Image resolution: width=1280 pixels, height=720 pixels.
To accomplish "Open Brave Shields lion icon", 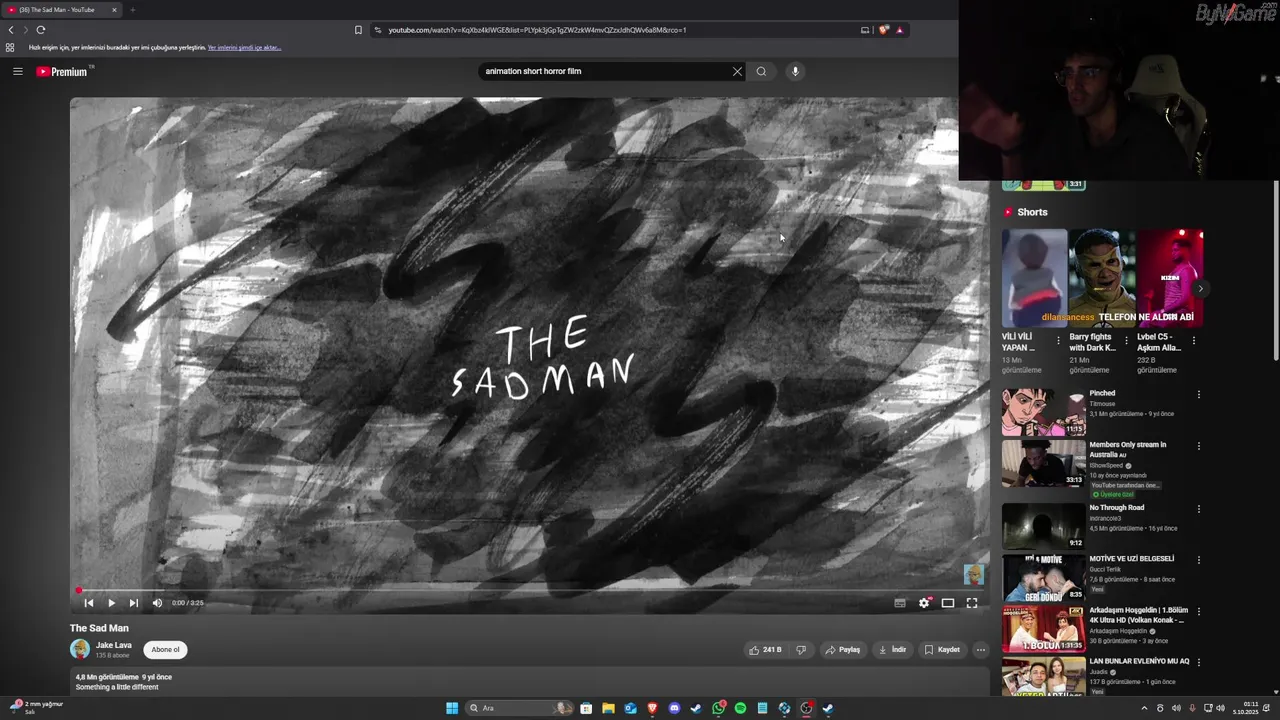I will (x=883, y=30).
